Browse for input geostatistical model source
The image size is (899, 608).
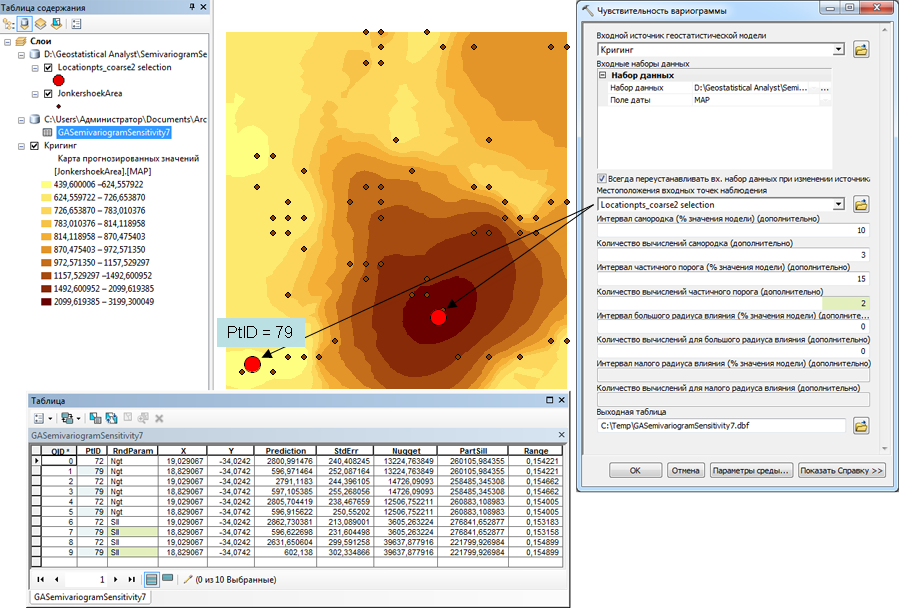click(861, 49)
